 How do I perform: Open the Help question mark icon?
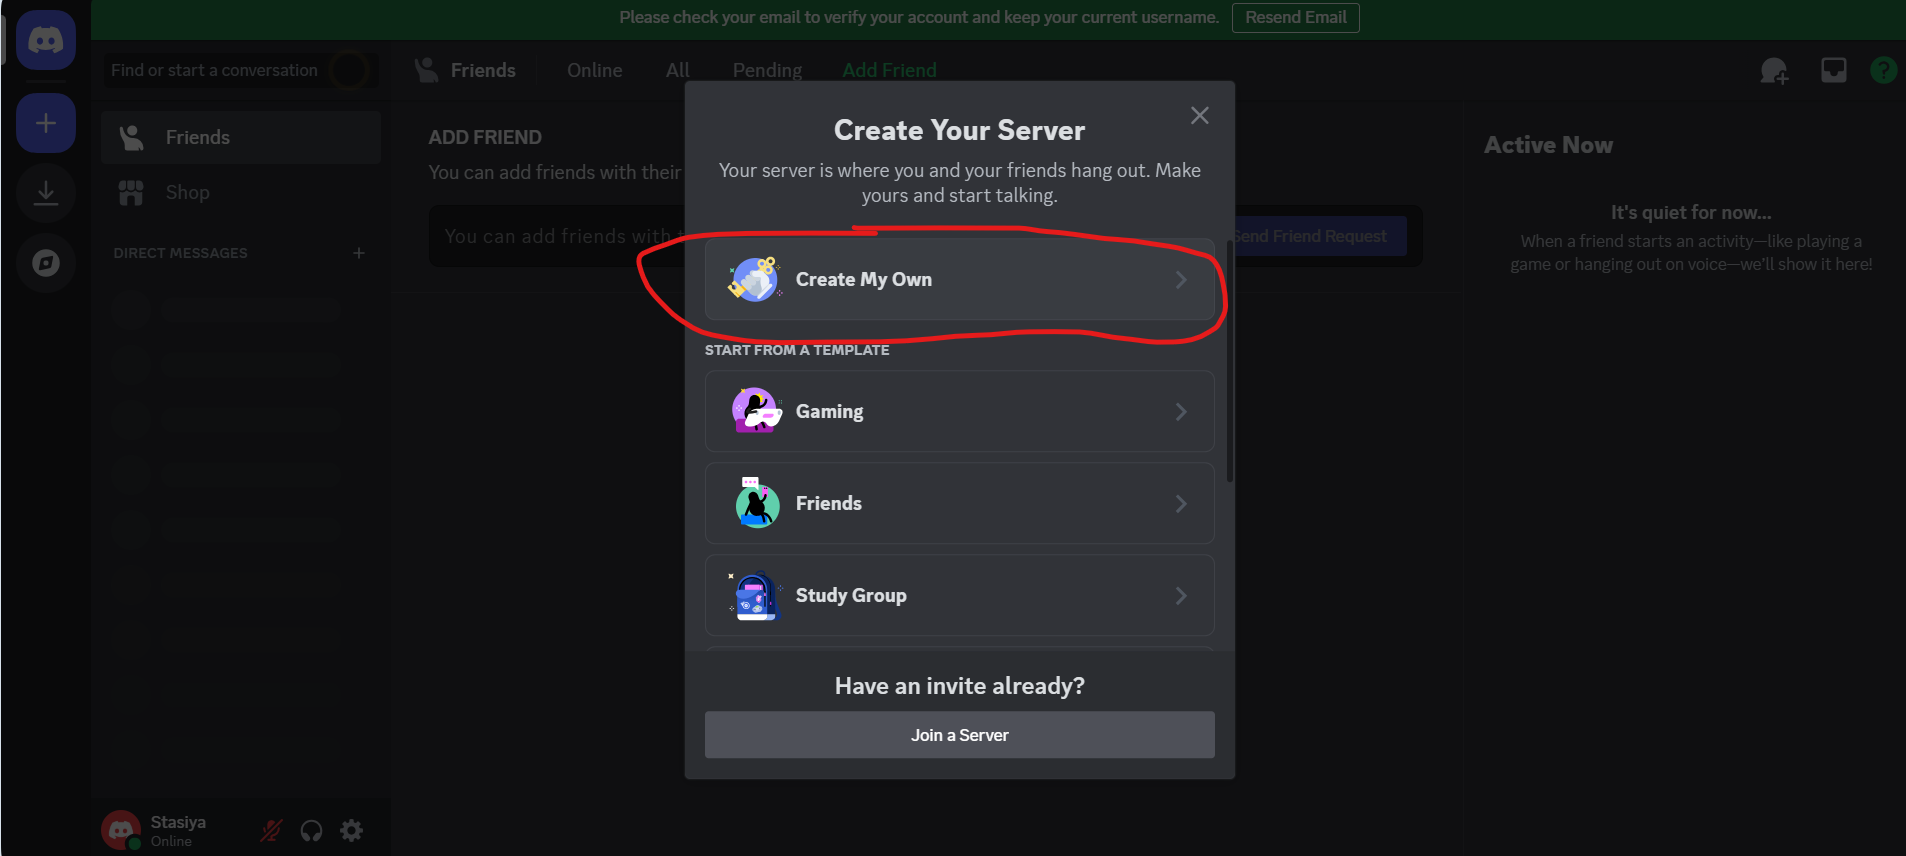point(1883,70)
